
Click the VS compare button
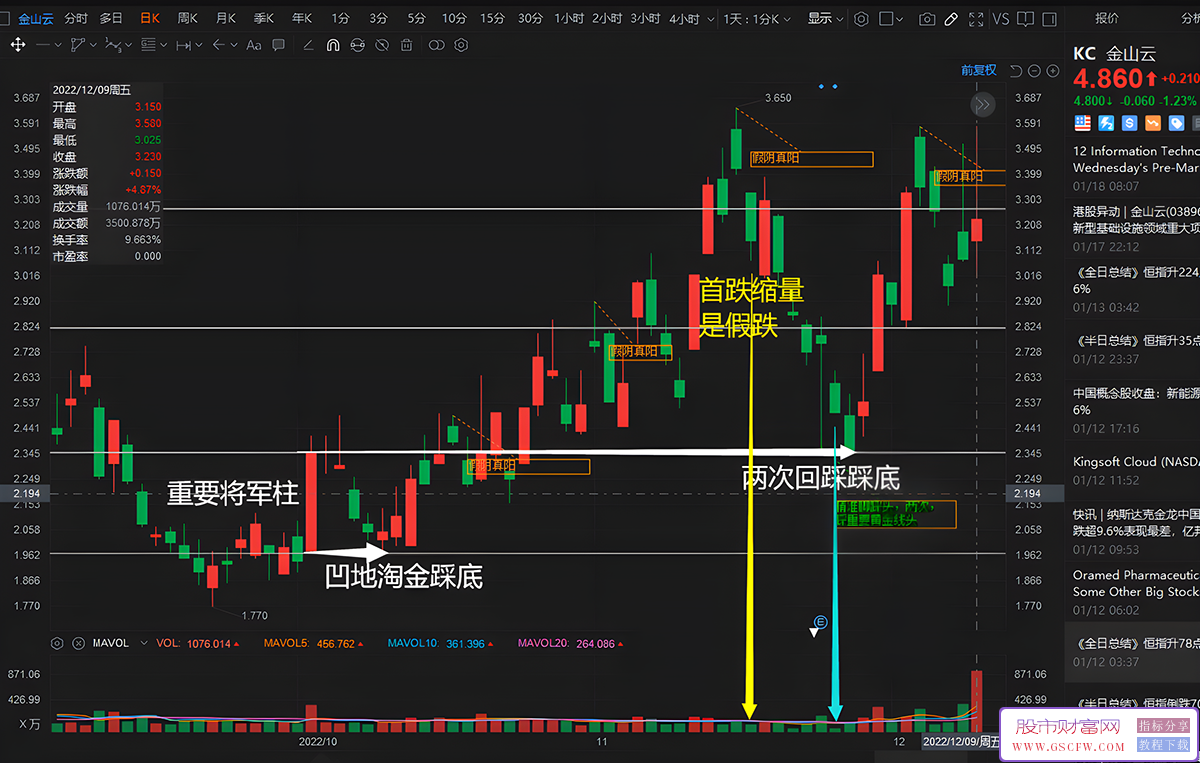click(1001, 19)
